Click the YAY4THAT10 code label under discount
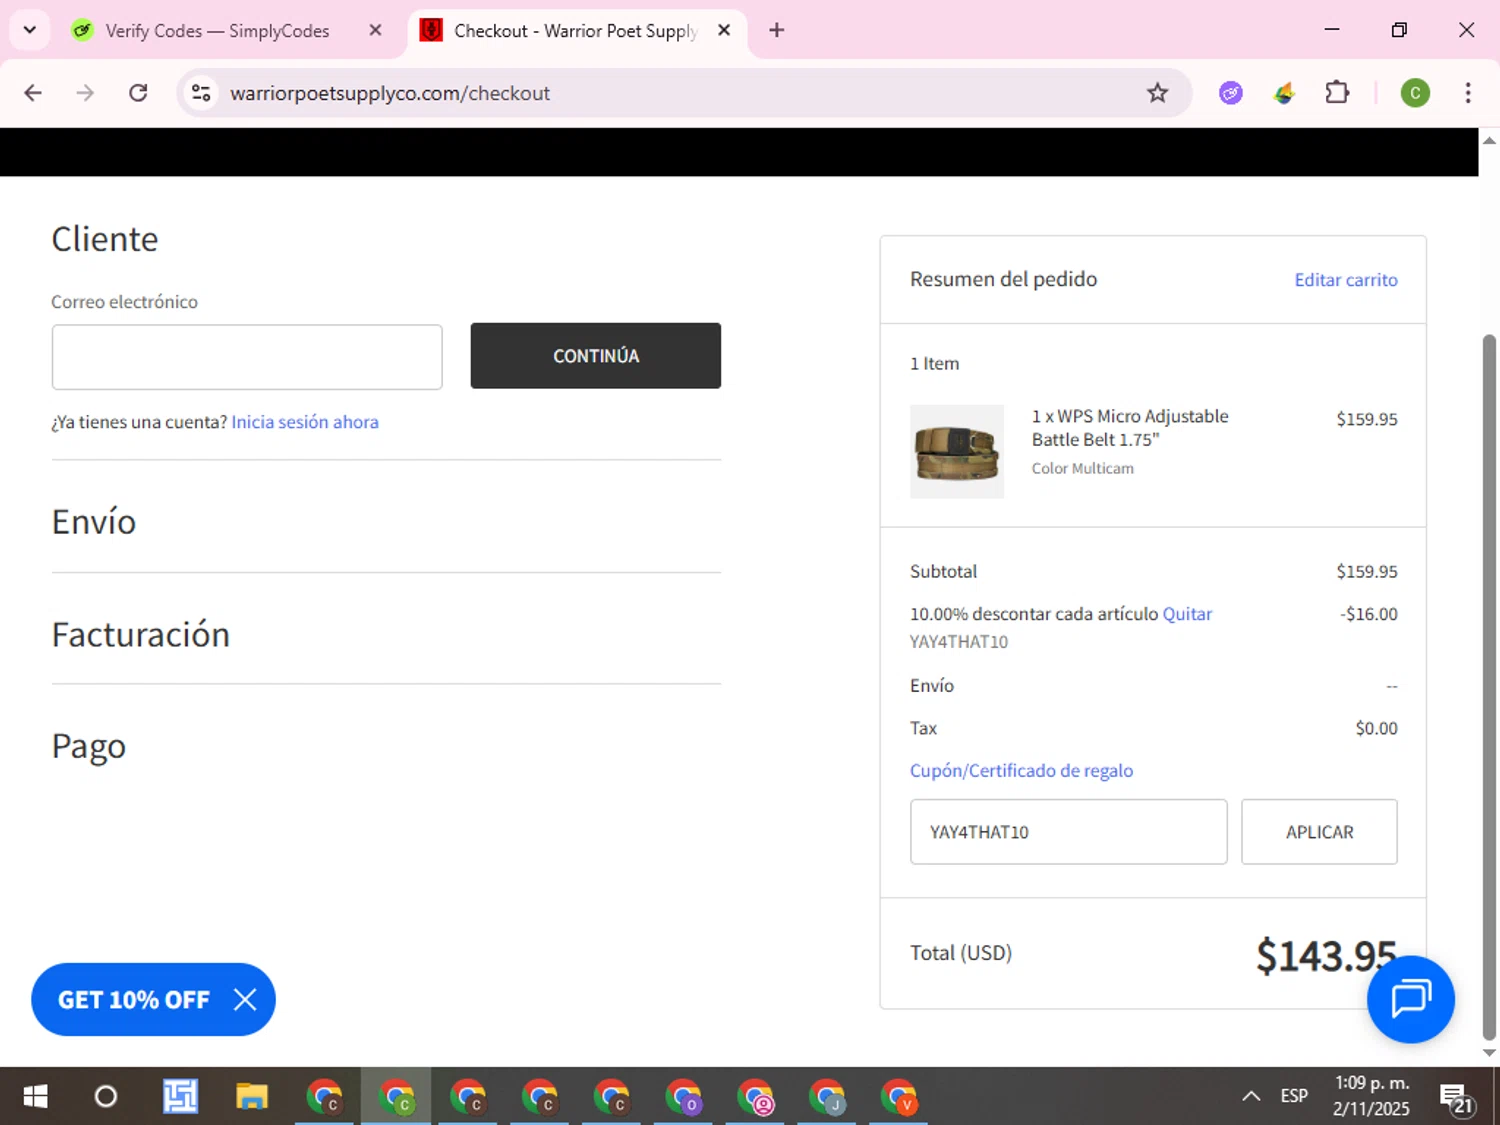Screen dimensions: 1500x1125 (959, 642)
